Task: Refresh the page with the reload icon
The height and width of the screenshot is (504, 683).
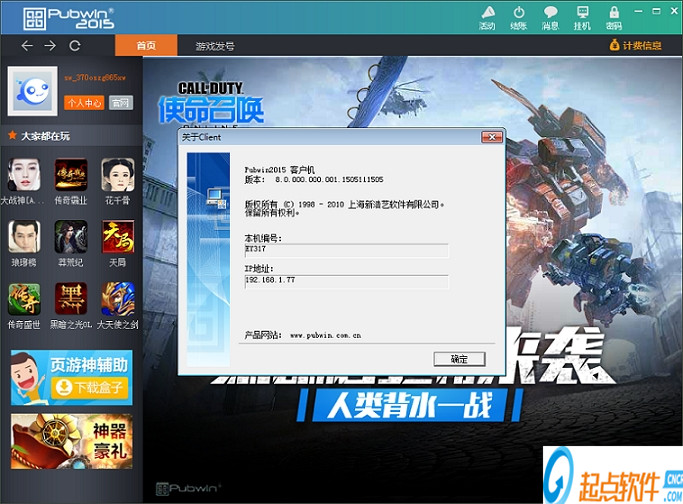Action: [75, 45]
